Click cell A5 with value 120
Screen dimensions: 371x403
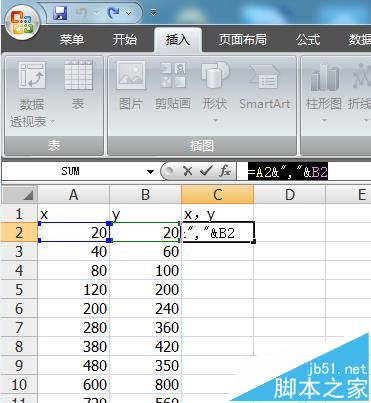coord(74,289)
